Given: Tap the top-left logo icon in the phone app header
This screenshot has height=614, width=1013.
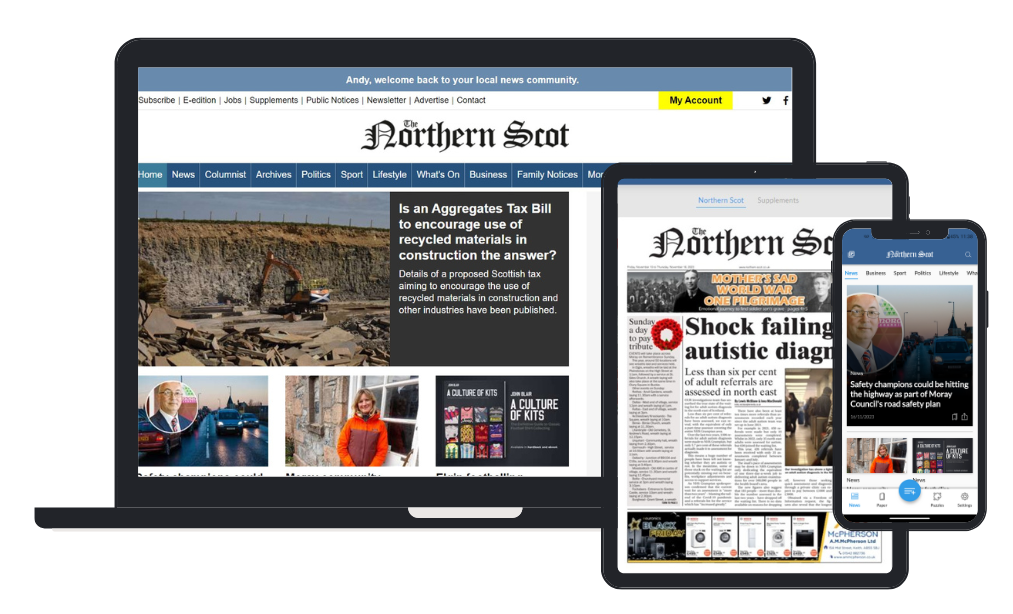Looking at the screenshot, I should [x=851, y=255].
